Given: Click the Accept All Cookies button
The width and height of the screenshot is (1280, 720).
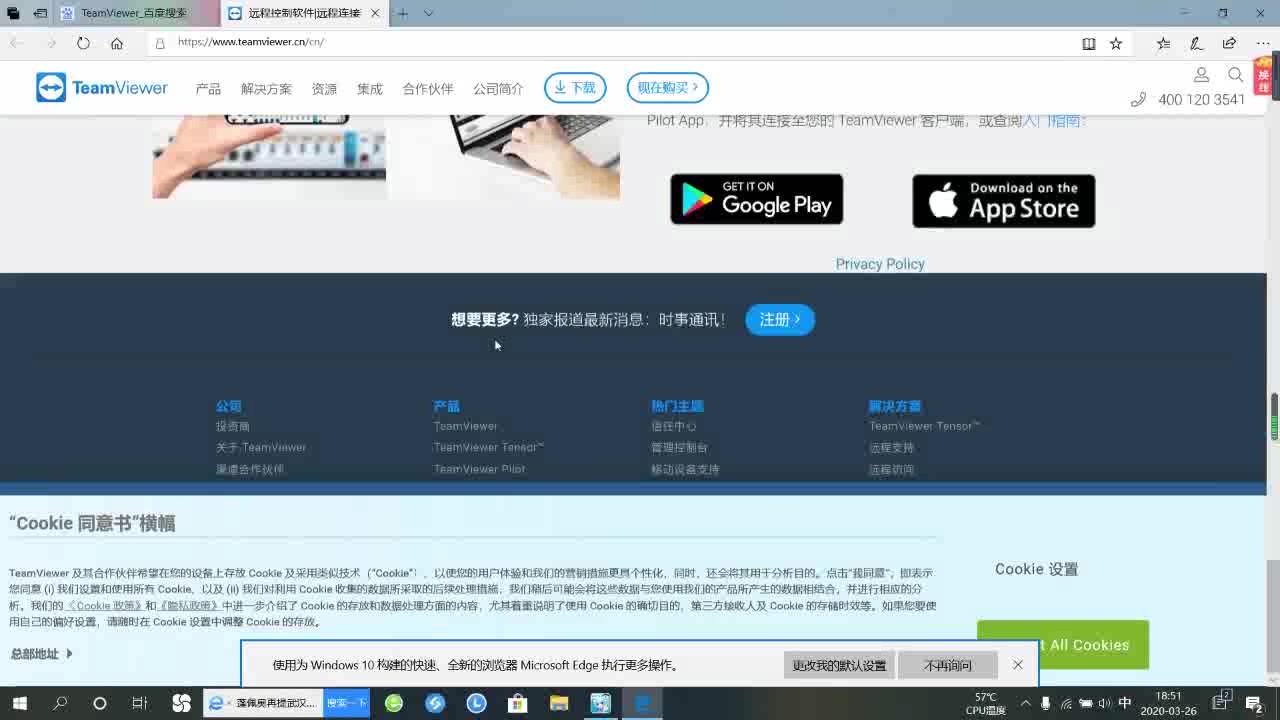Looking at the screenshot, I should tap(1063, 645).
